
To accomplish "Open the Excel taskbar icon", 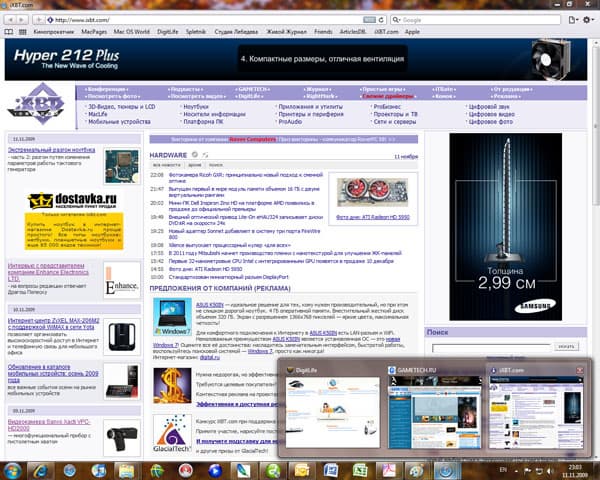I will (x=360, y=470).
